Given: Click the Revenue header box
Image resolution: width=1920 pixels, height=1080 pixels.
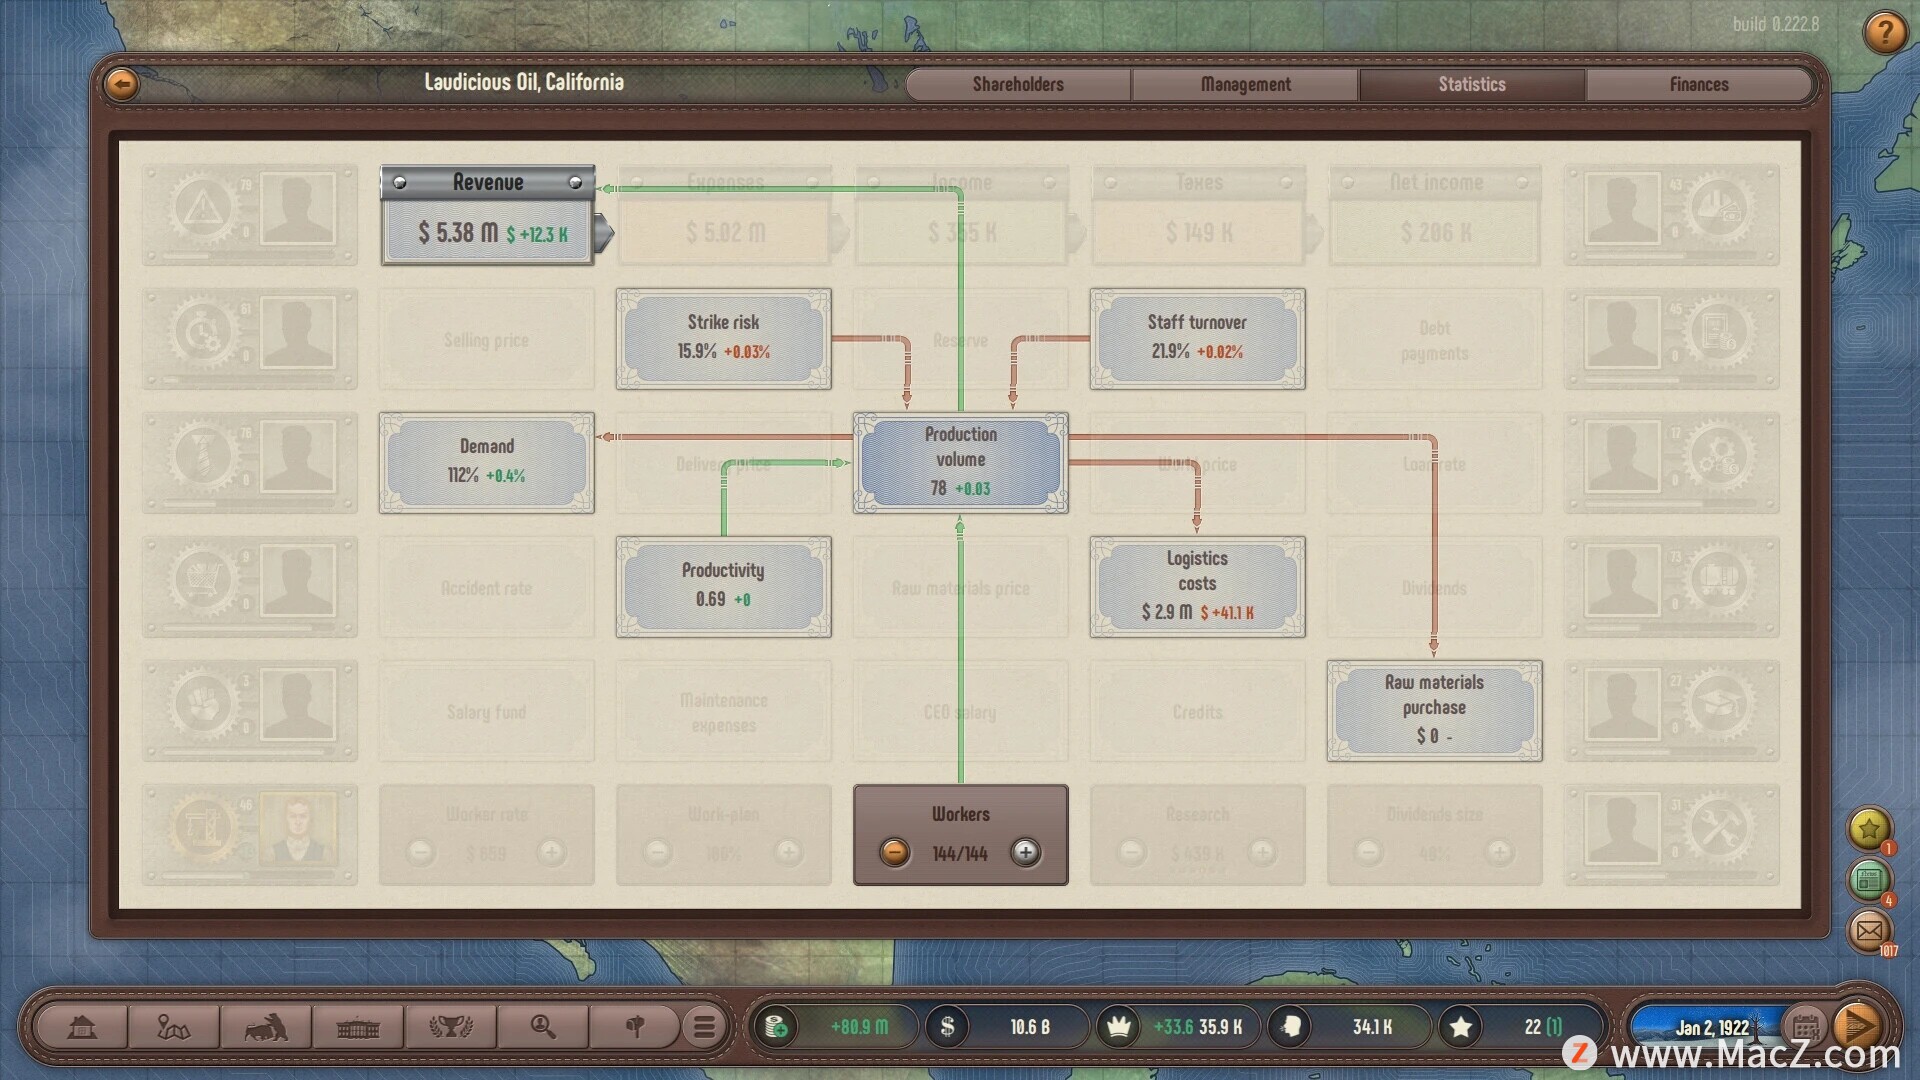Looking at the screenshot, I should pyautogui.click(x=488, y=182).
